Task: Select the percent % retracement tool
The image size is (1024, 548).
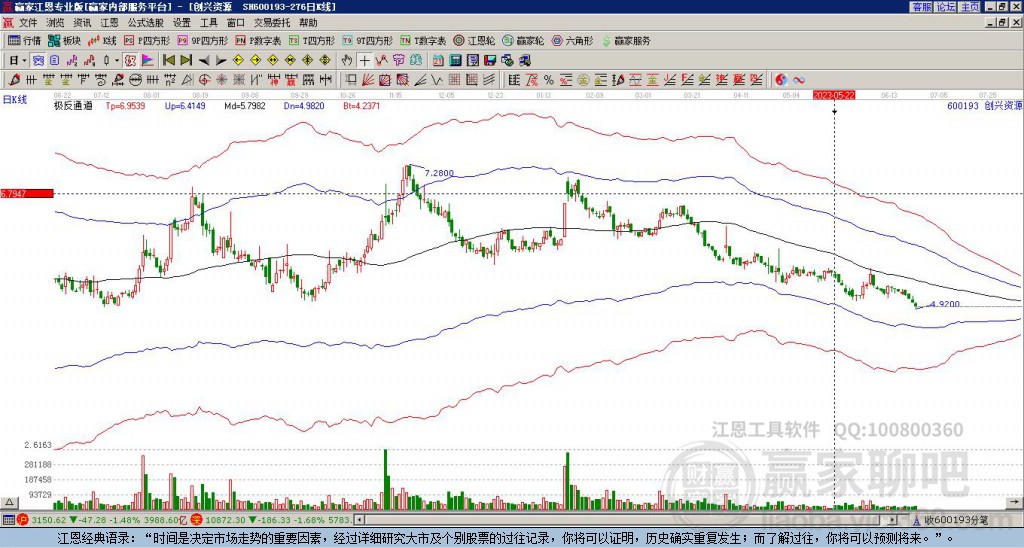Action: [x=549, y=80]
